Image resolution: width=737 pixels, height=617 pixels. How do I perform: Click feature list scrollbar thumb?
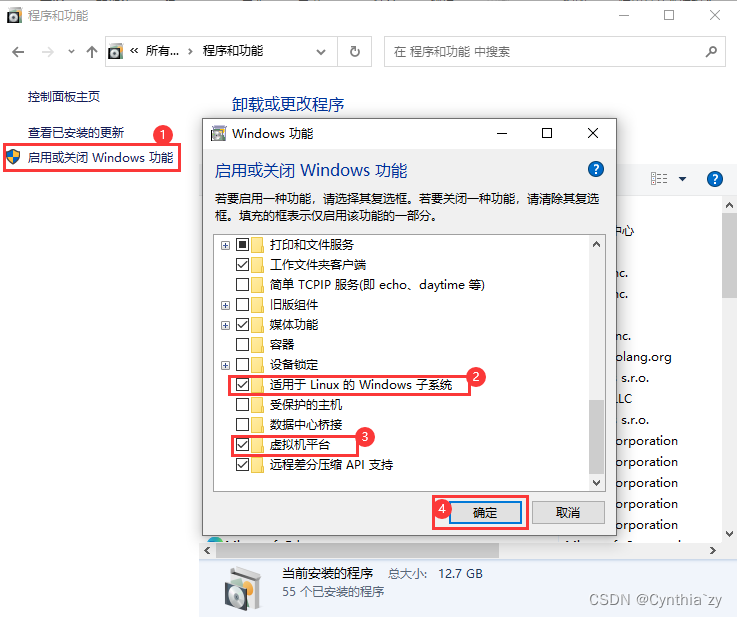[x=596, y=437]
